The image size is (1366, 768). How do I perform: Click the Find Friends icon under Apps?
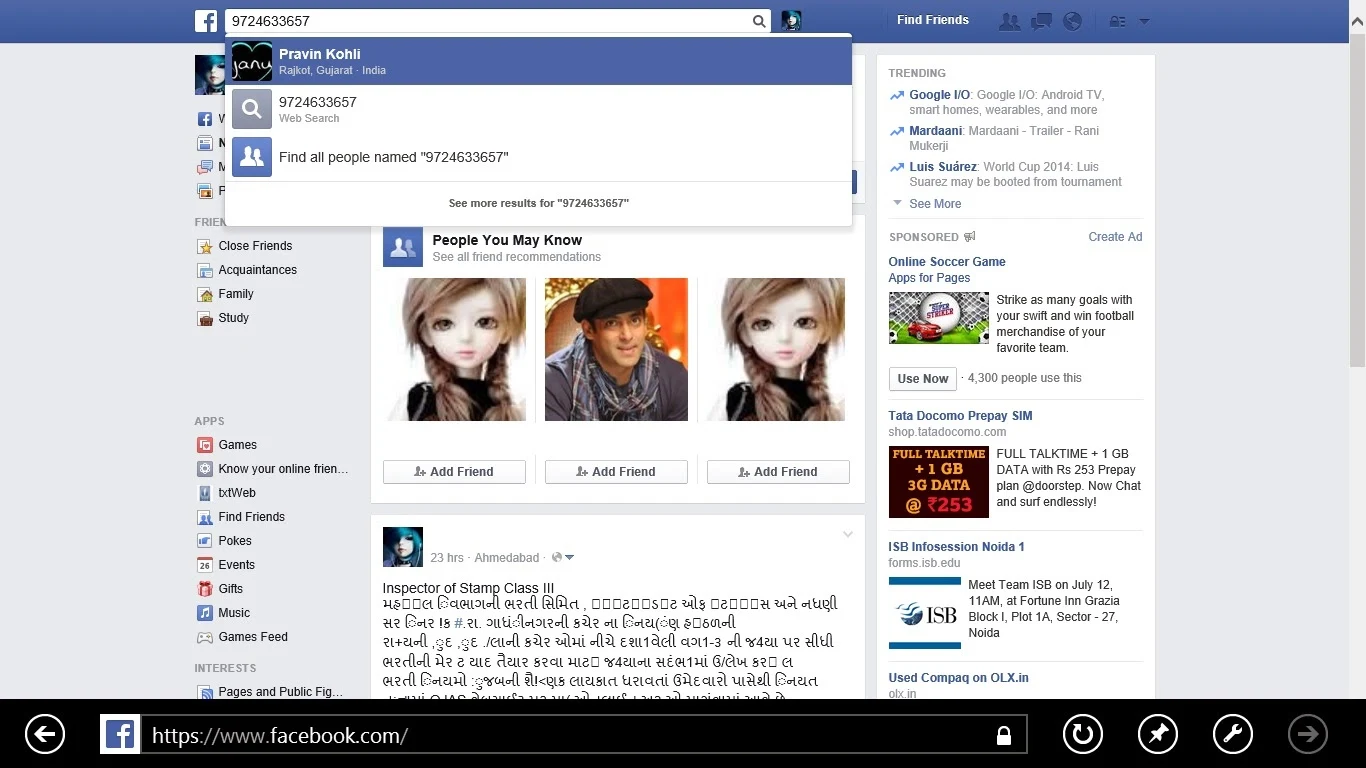click(205, 517)
